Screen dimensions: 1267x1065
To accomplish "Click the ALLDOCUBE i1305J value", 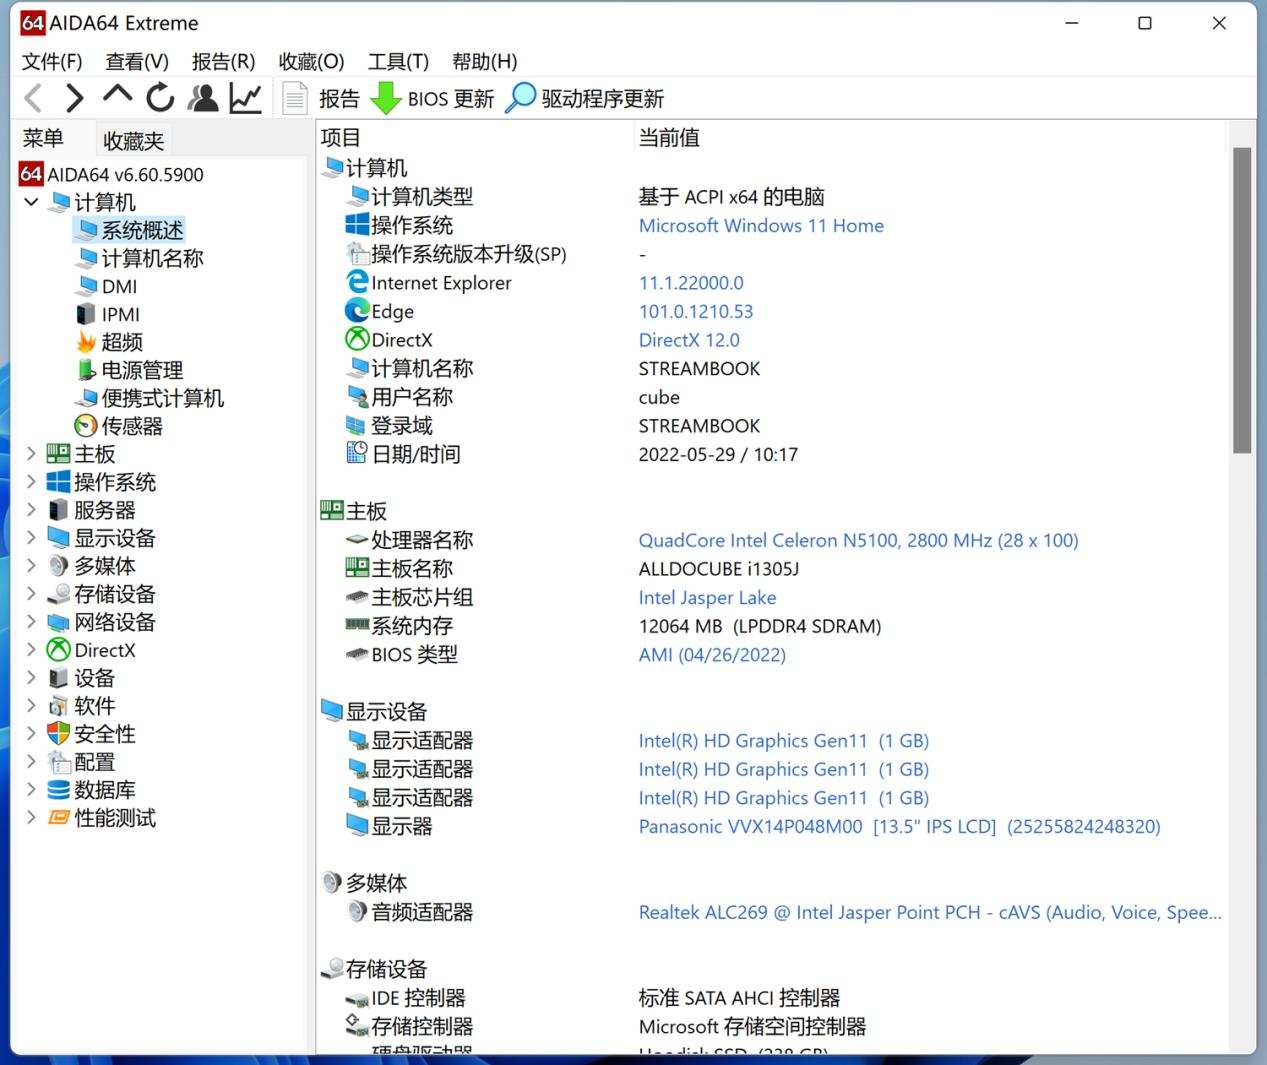I will click(x=718, y=569).
